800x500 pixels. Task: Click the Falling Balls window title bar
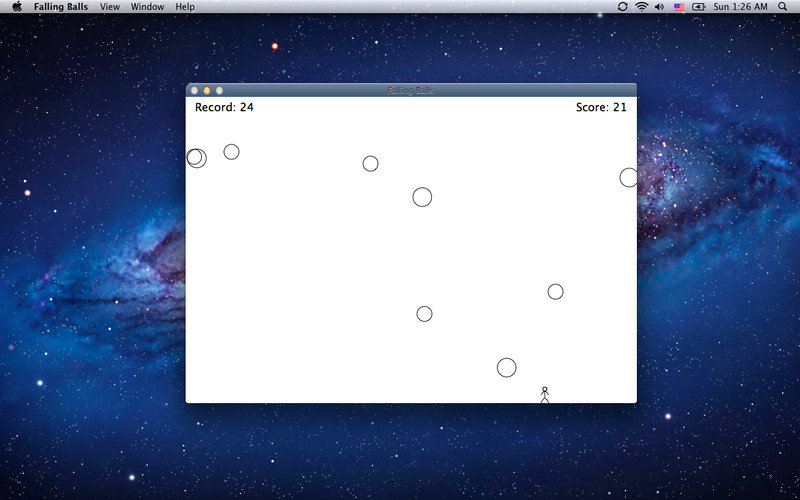click(411, 90)
